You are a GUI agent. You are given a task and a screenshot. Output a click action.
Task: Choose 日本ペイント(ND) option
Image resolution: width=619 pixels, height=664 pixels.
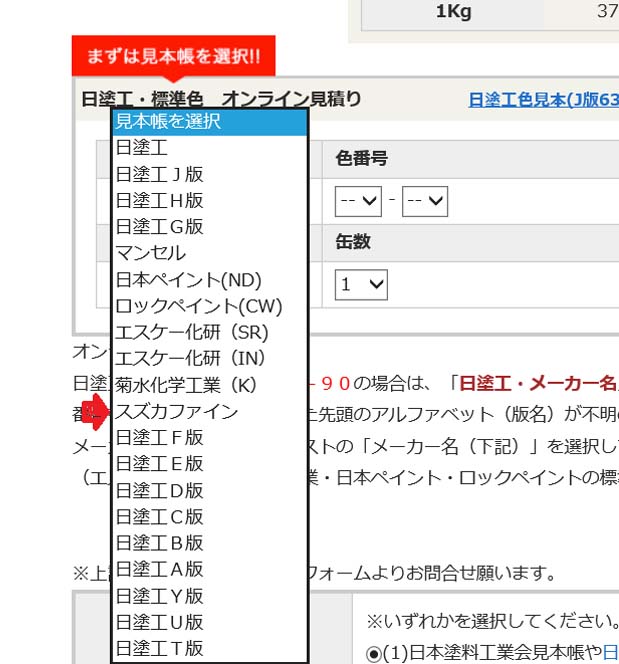point(210,280)
